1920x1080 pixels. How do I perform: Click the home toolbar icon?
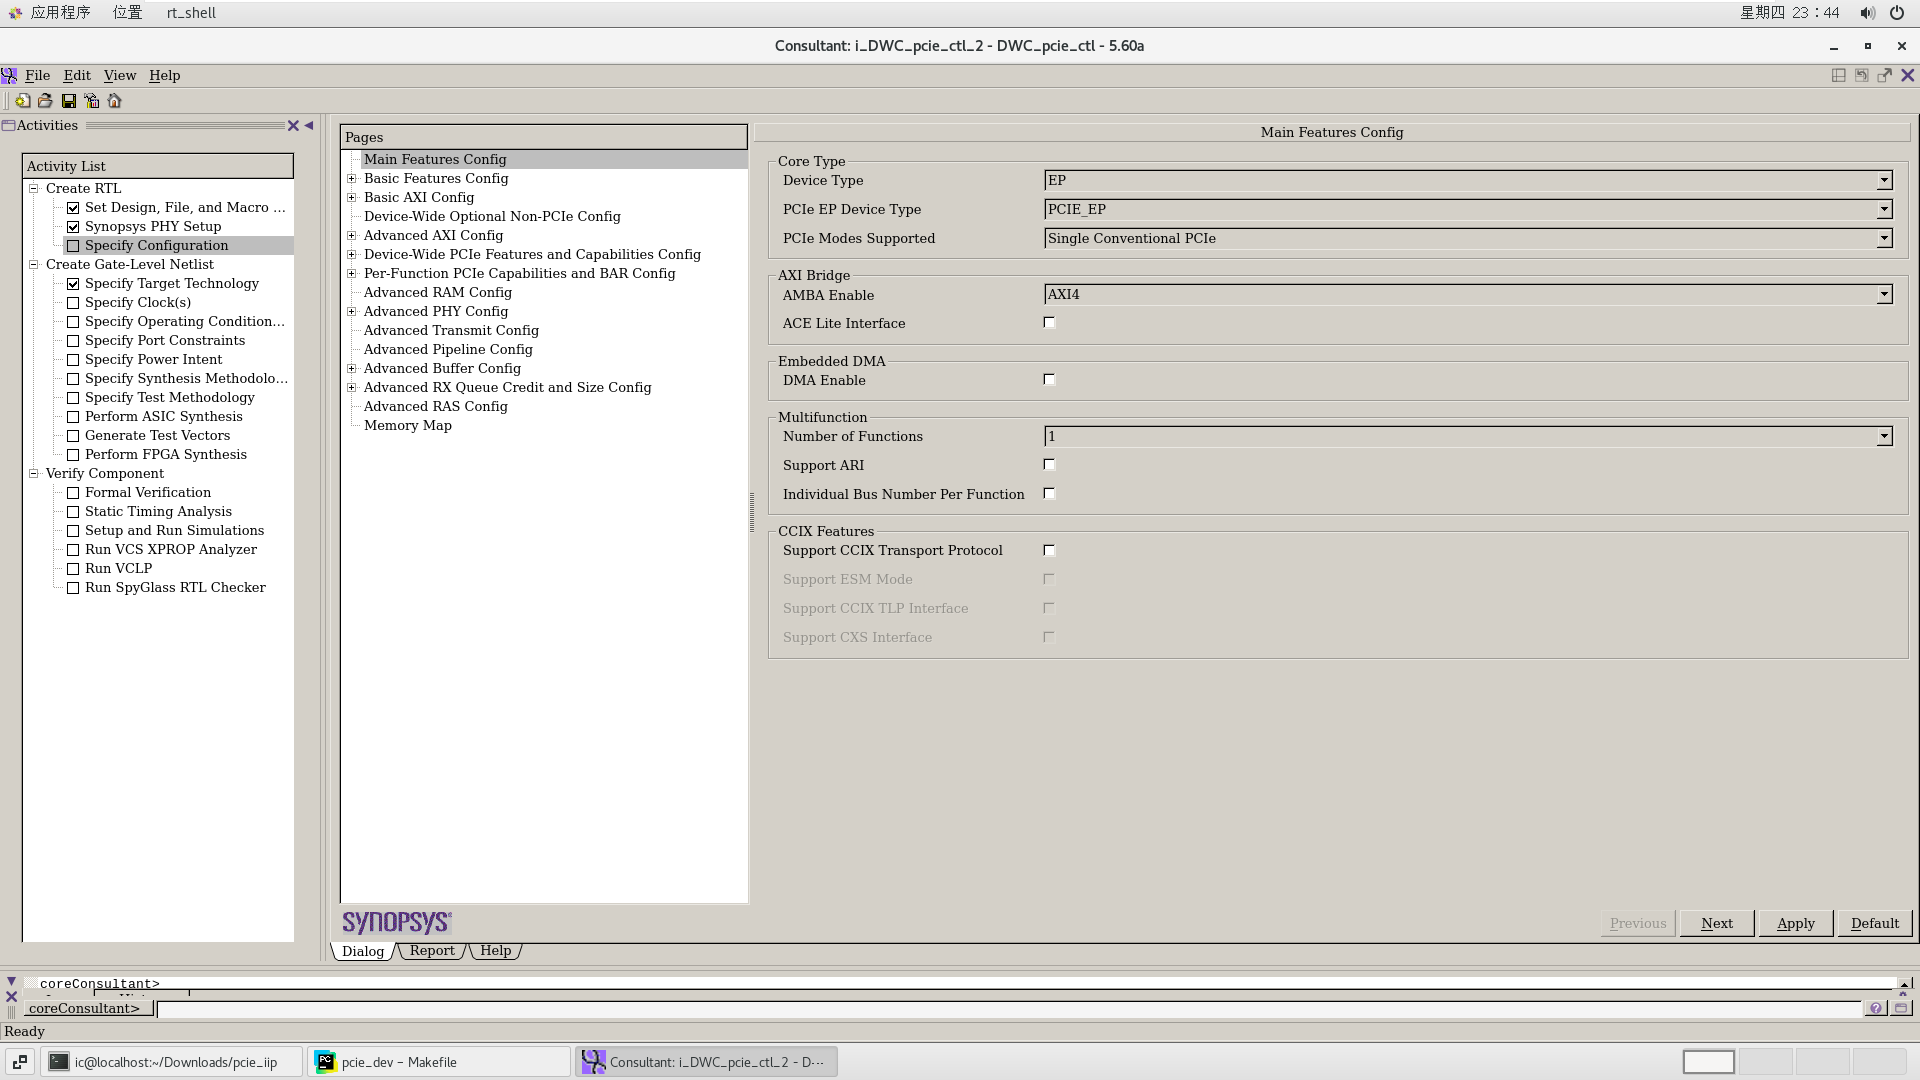[115, 101]
